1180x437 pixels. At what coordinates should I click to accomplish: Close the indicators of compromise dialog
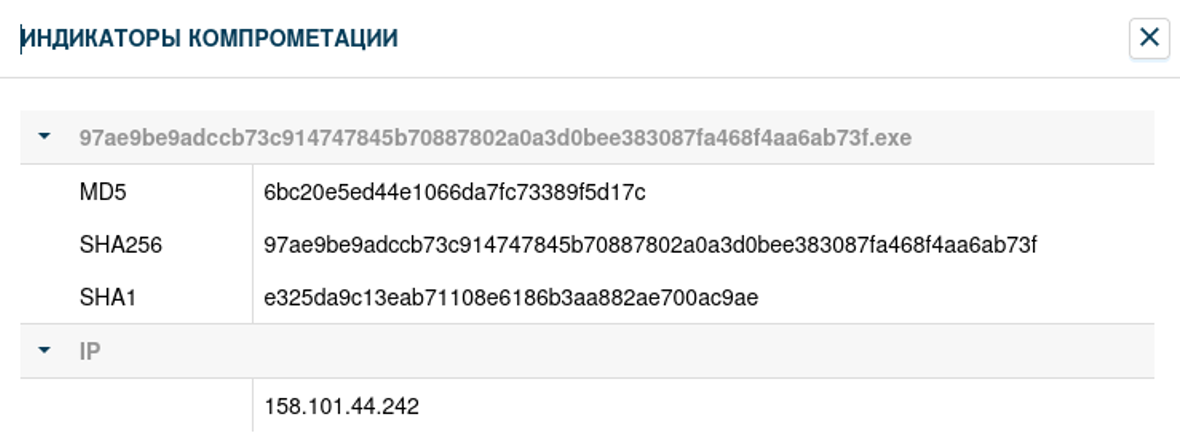tap(1149, 39)
